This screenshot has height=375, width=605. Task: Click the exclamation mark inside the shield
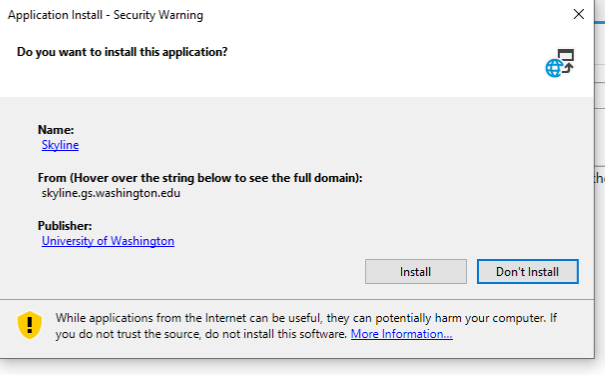pos(30,325)
